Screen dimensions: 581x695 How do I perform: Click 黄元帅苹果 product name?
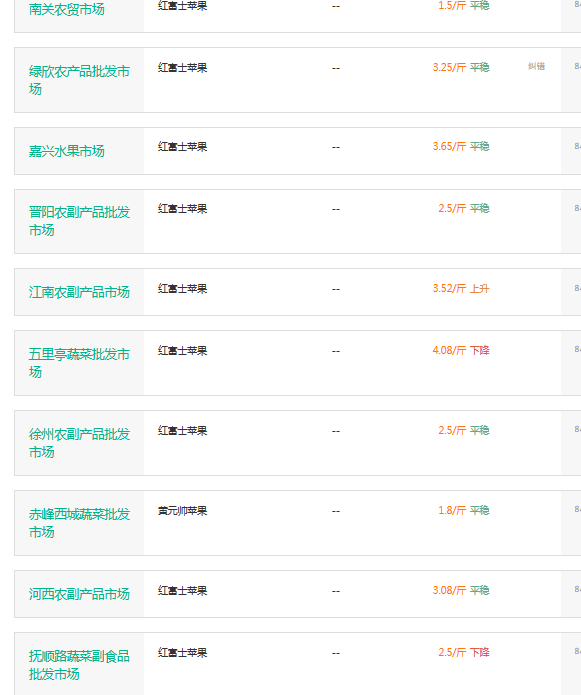tap(183, 511)
